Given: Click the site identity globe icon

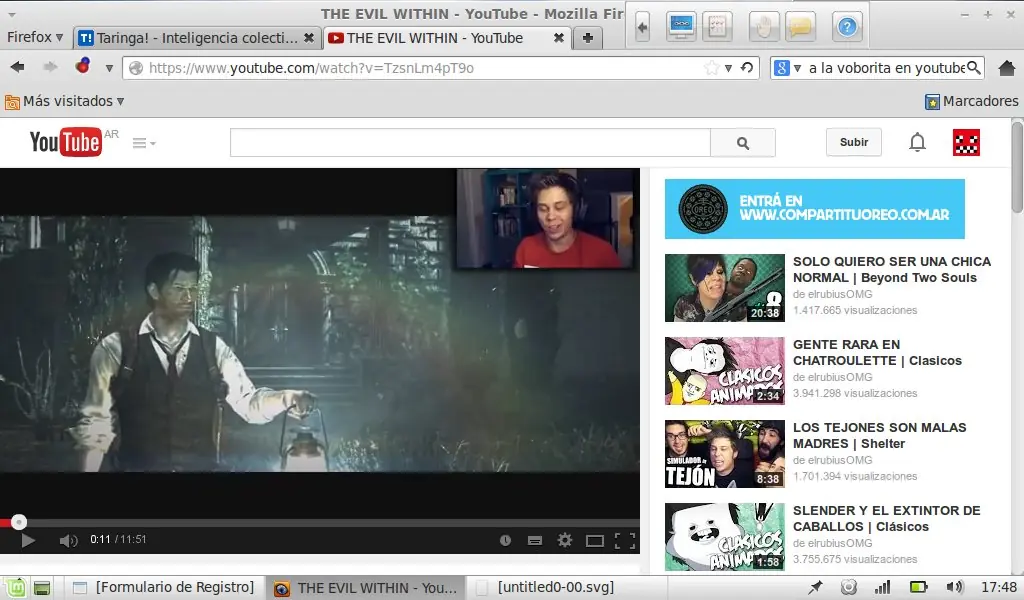Looking at the screenshot, I should pyautogui.click(x=135, y=68).
